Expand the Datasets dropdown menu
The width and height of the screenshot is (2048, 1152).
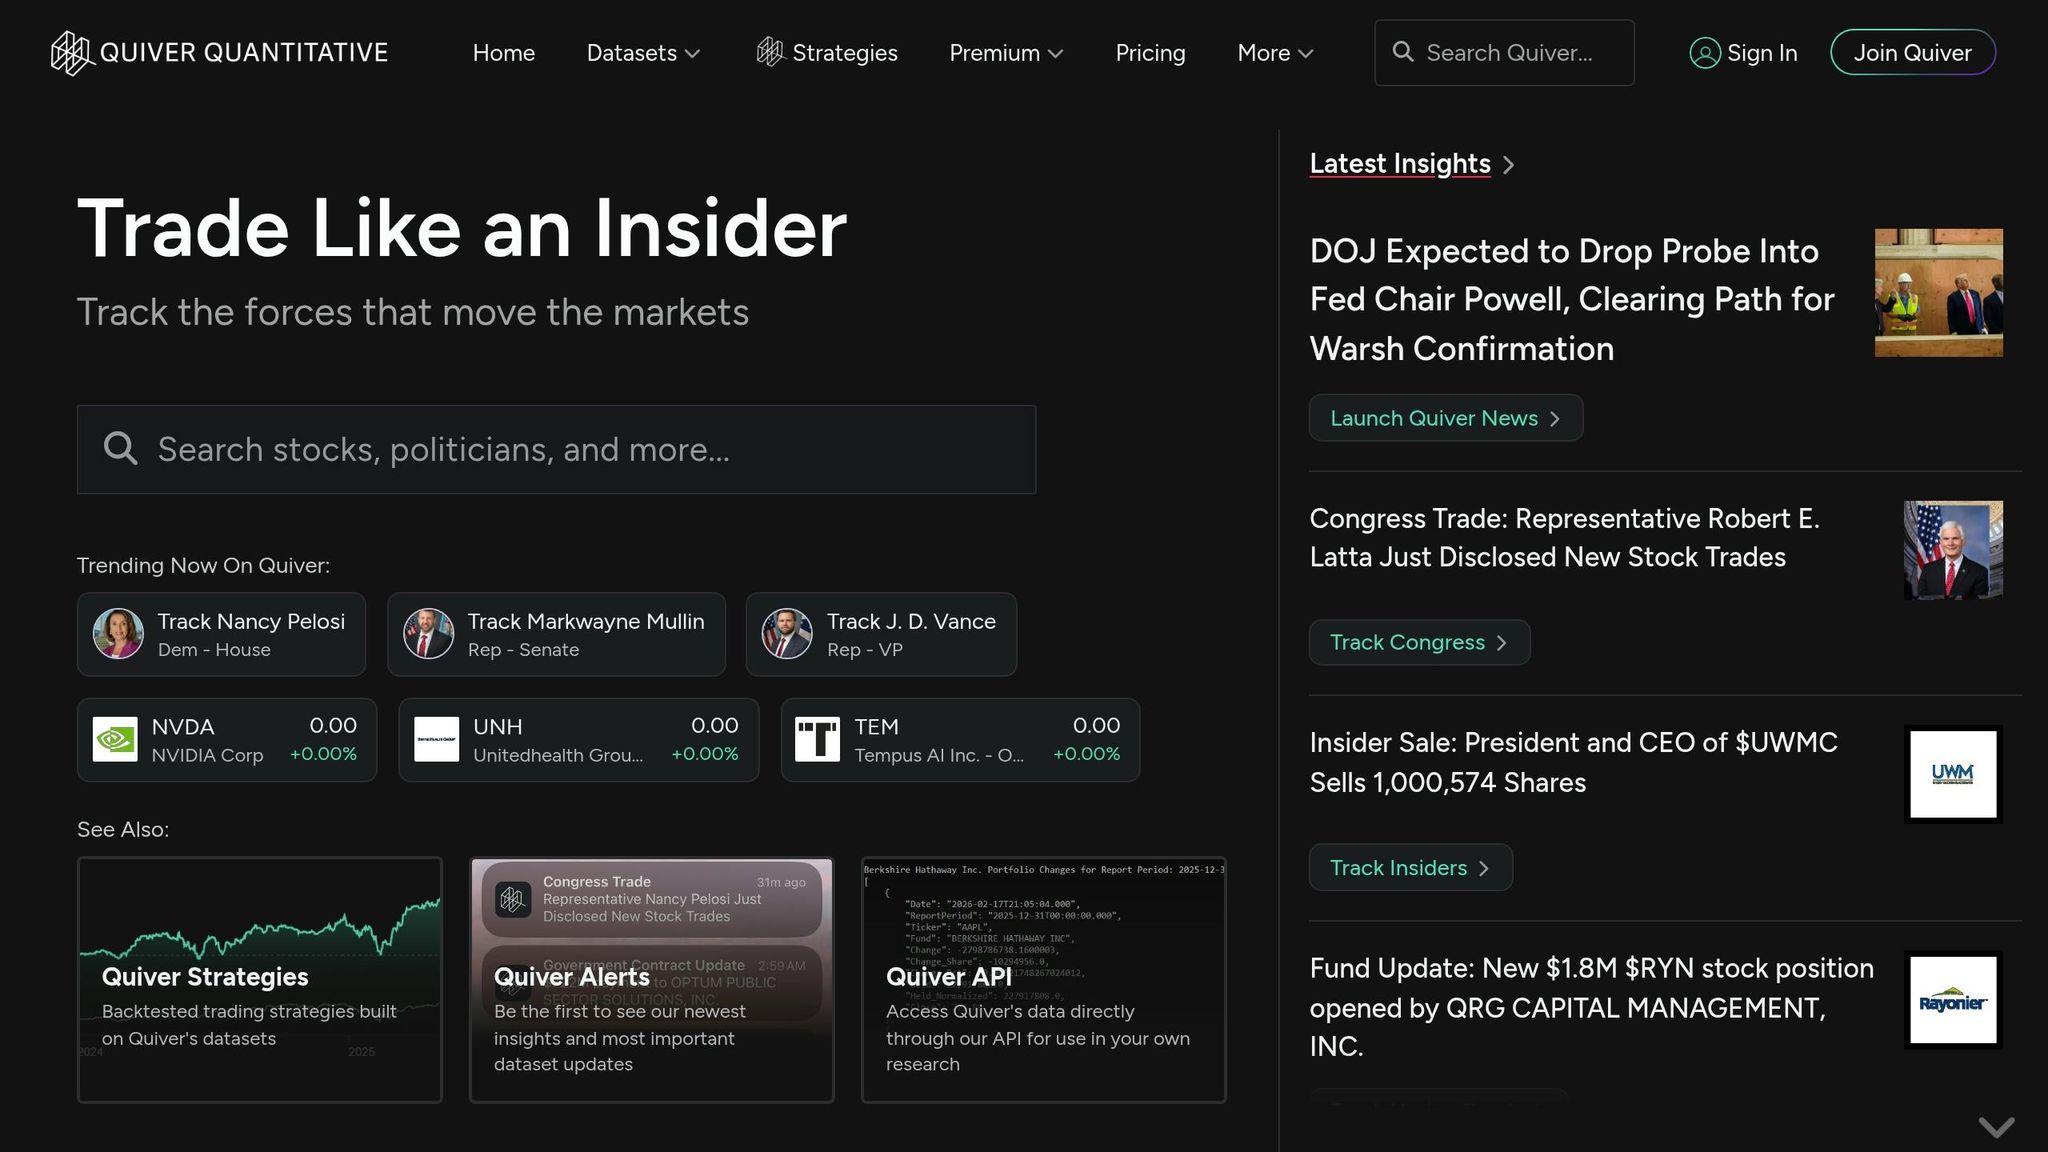(643, 53)
